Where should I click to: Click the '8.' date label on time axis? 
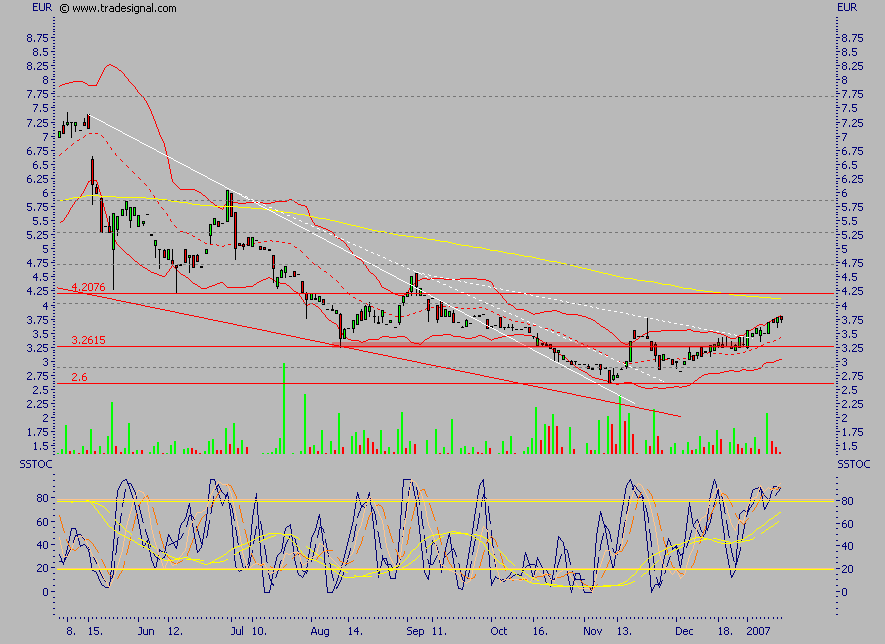pyautogui.click(x=71, y=631)
